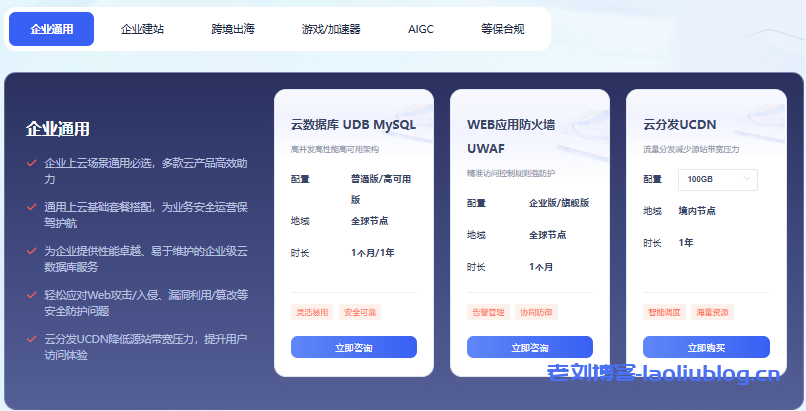Open the 云数据库 UDB MySQL card title
Image resolution: width=806 pixels, height=411 pixels.
(x=353, y=125)
